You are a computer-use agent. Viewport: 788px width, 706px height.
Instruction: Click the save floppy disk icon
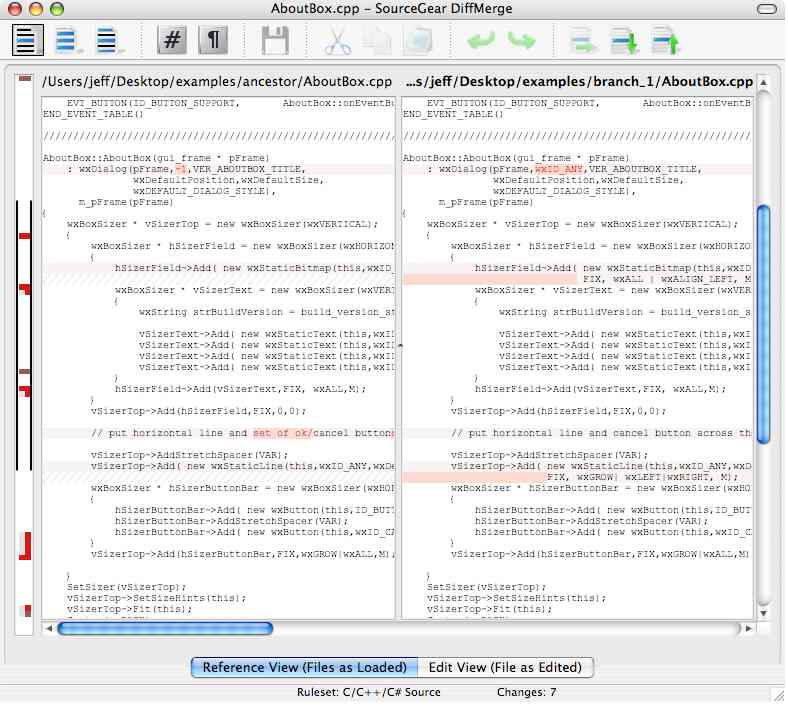click(275, 40)
